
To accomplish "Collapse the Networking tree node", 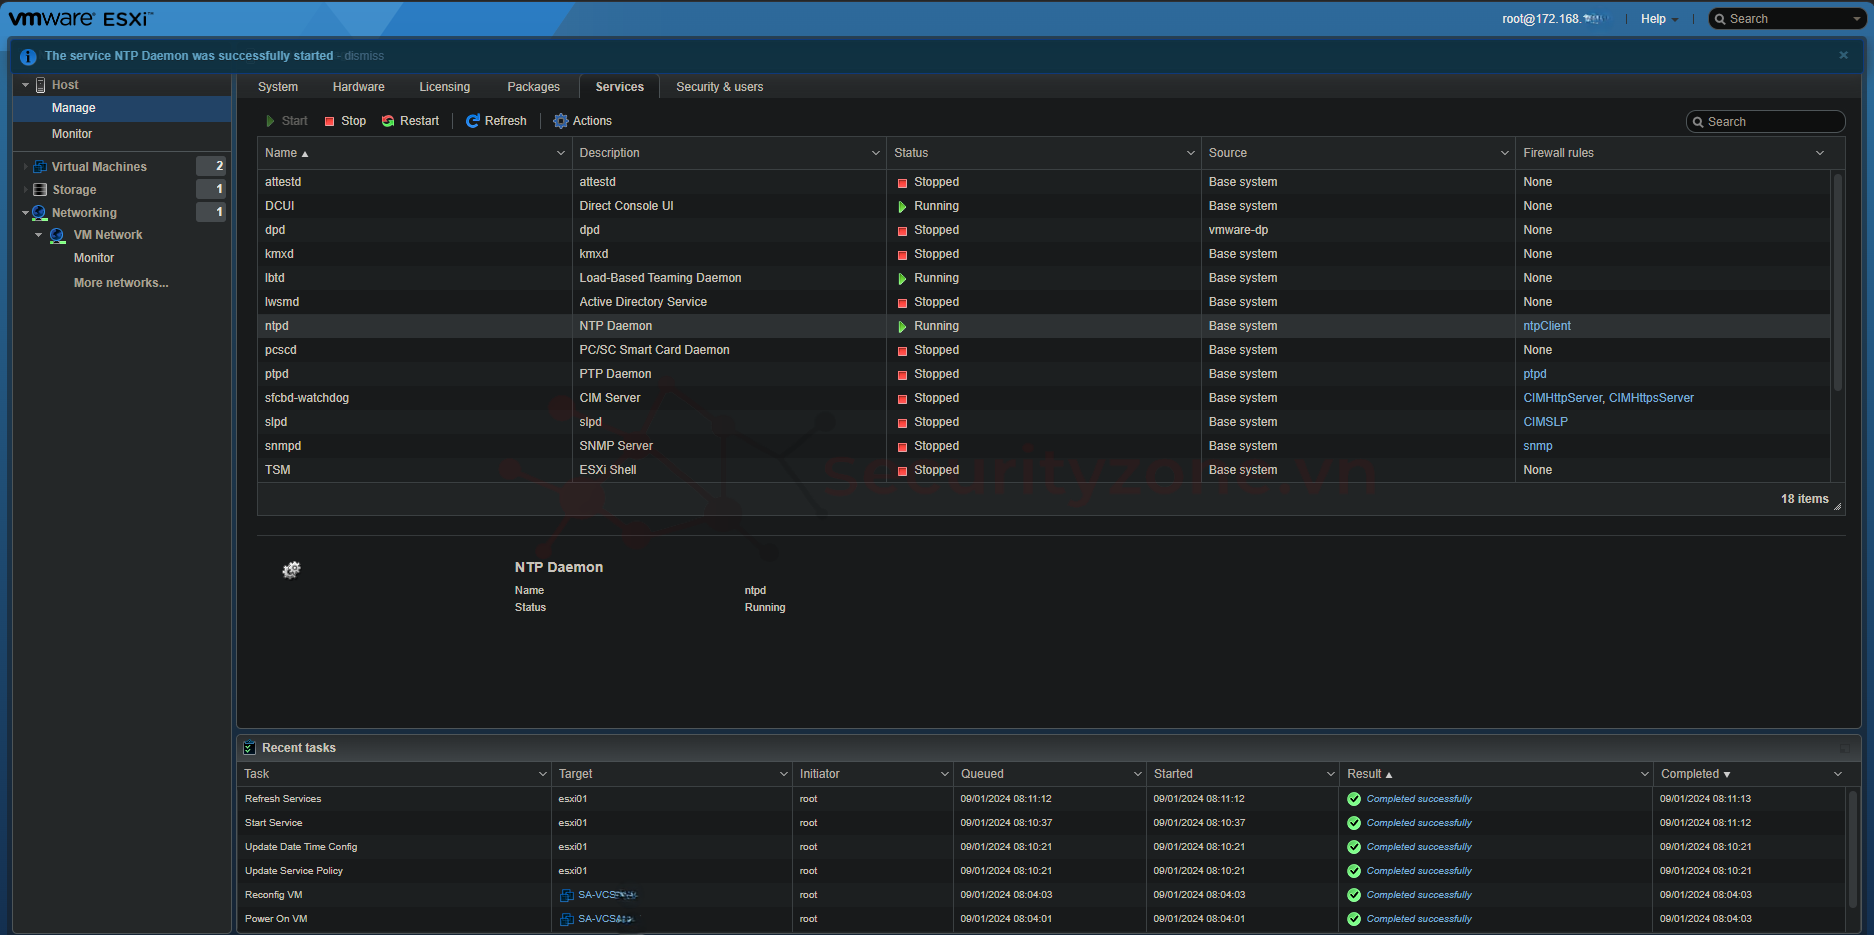I will 25,213.
